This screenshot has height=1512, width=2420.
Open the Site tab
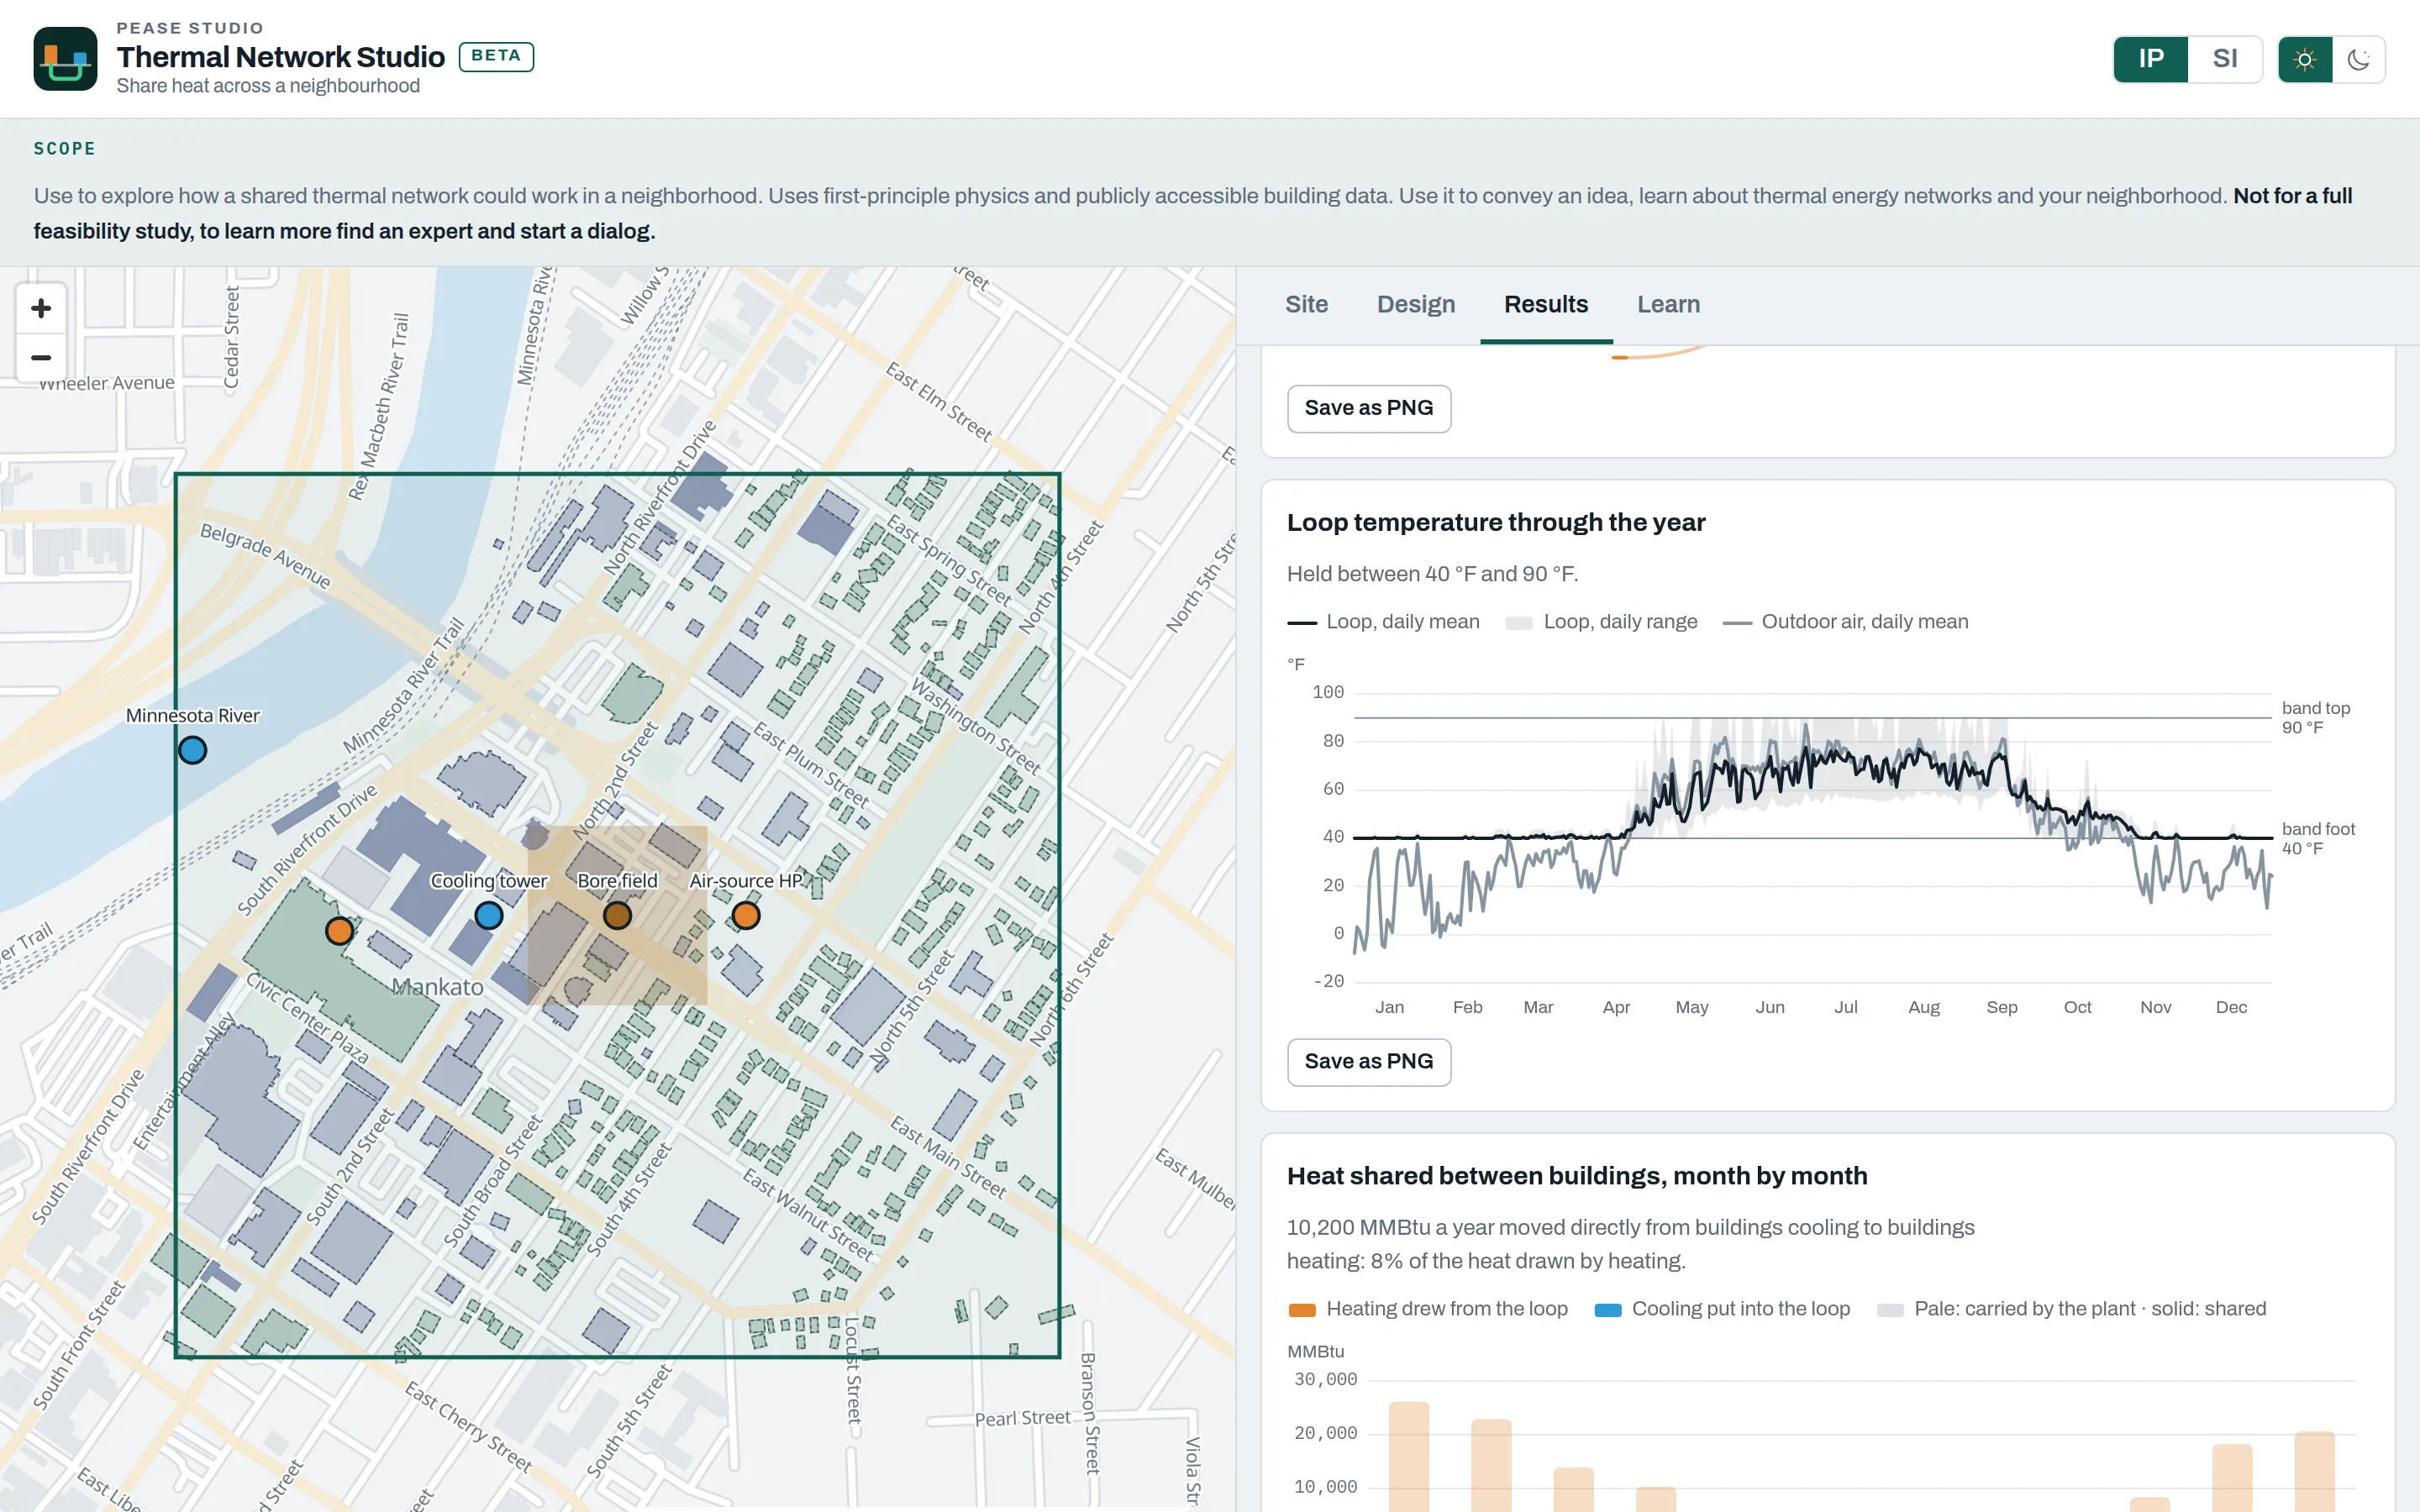tap(1306, 305)
